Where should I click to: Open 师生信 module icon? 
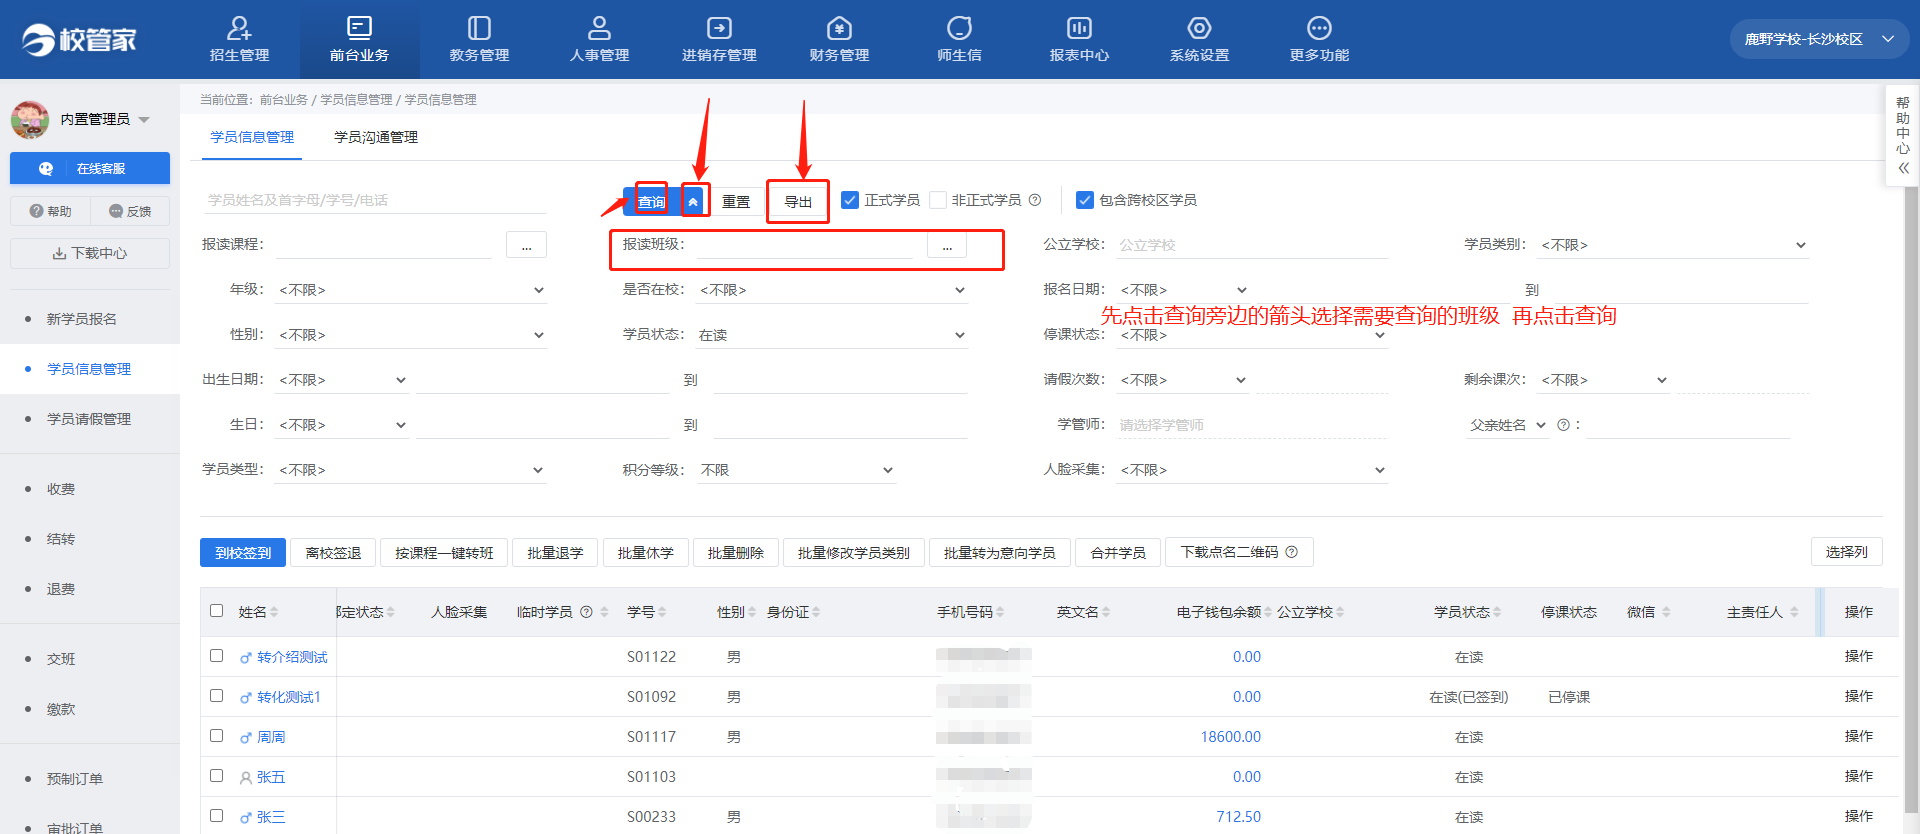tap(959, 28)
